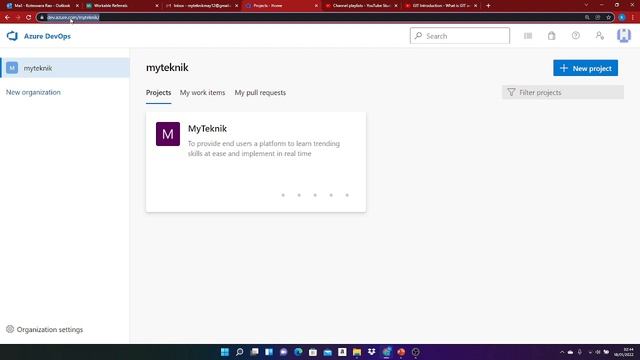This screenshot has height=360, width=640.
Task: Switch to the Projects tab
Action: click(x=158, y=93)
